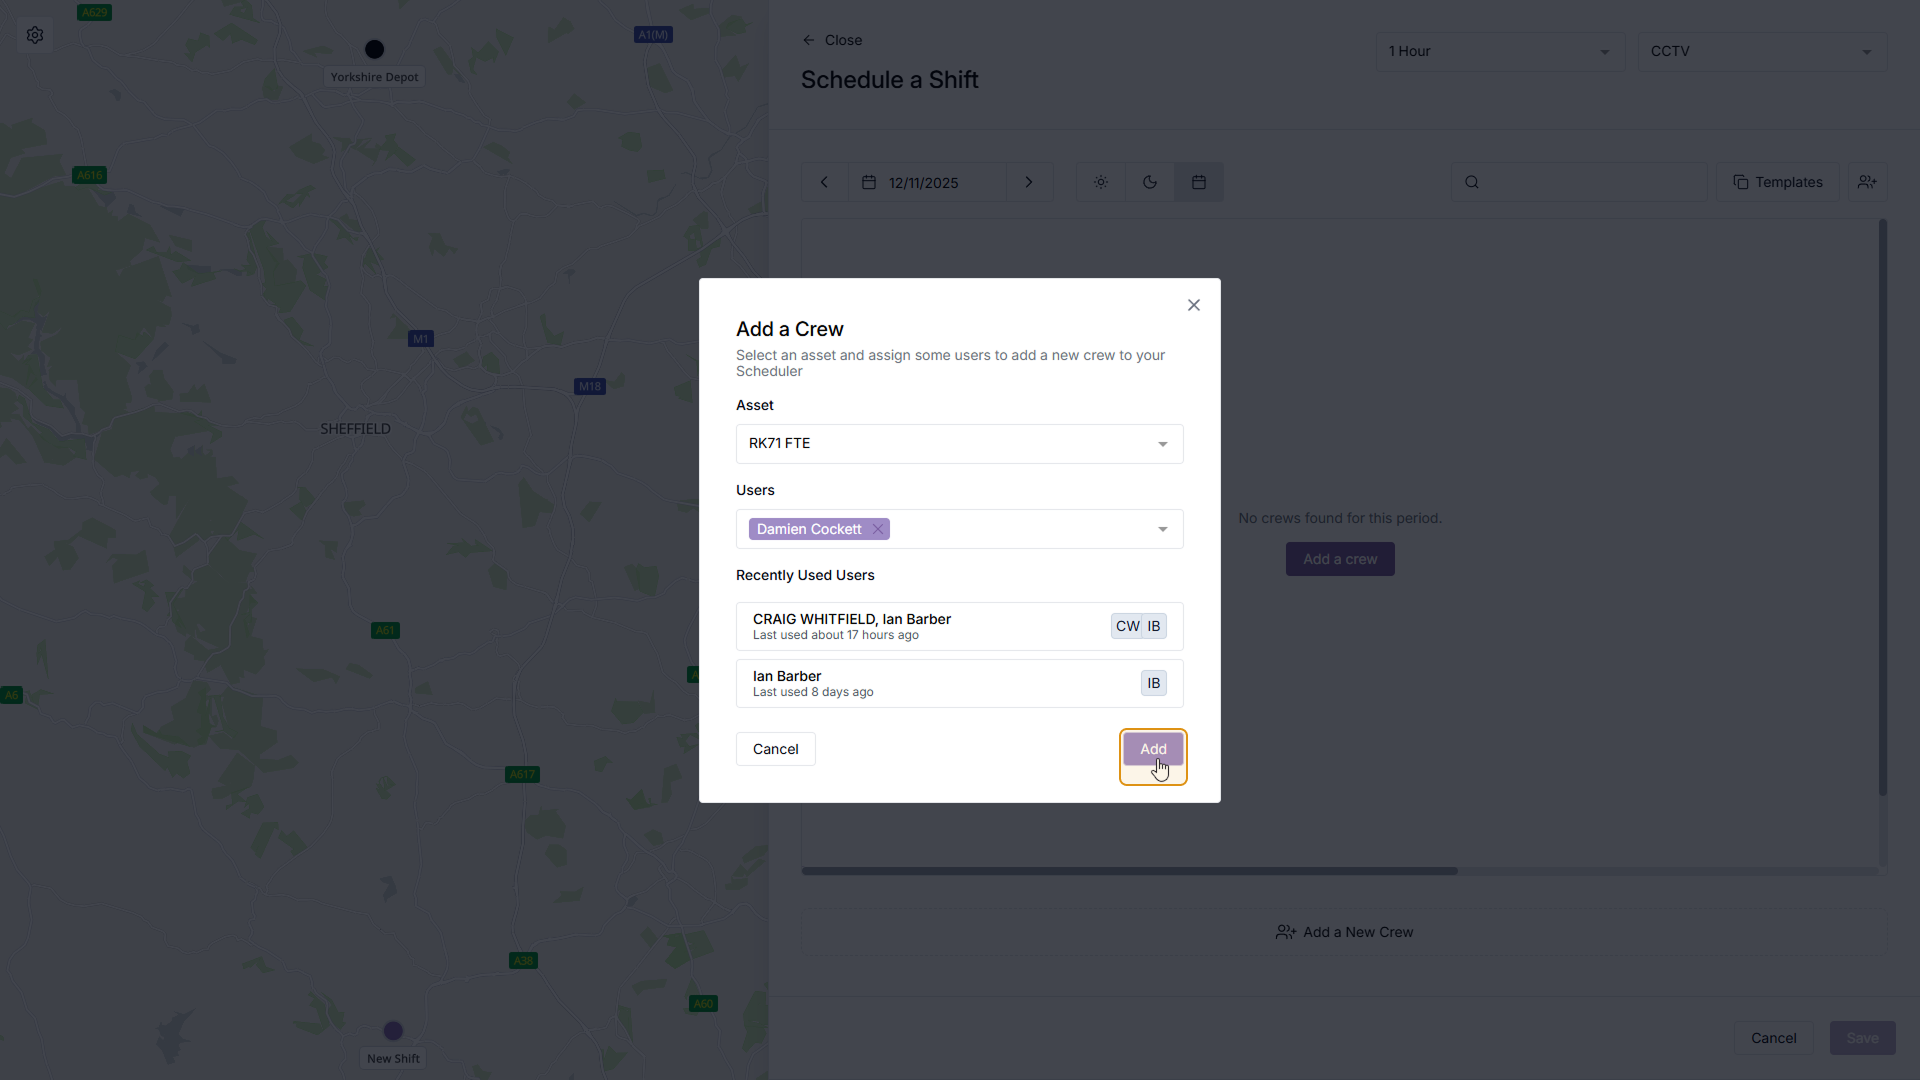Open the 1 Hour duration dropdown
1920x1080 pixels.
pyautogui.click(x=1500, y=51)
